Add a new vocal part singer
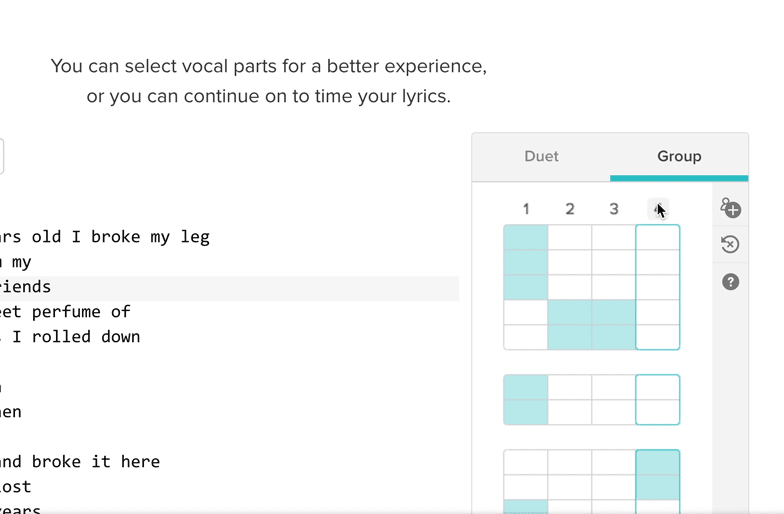The image size is (784, 514). point(730,208)
